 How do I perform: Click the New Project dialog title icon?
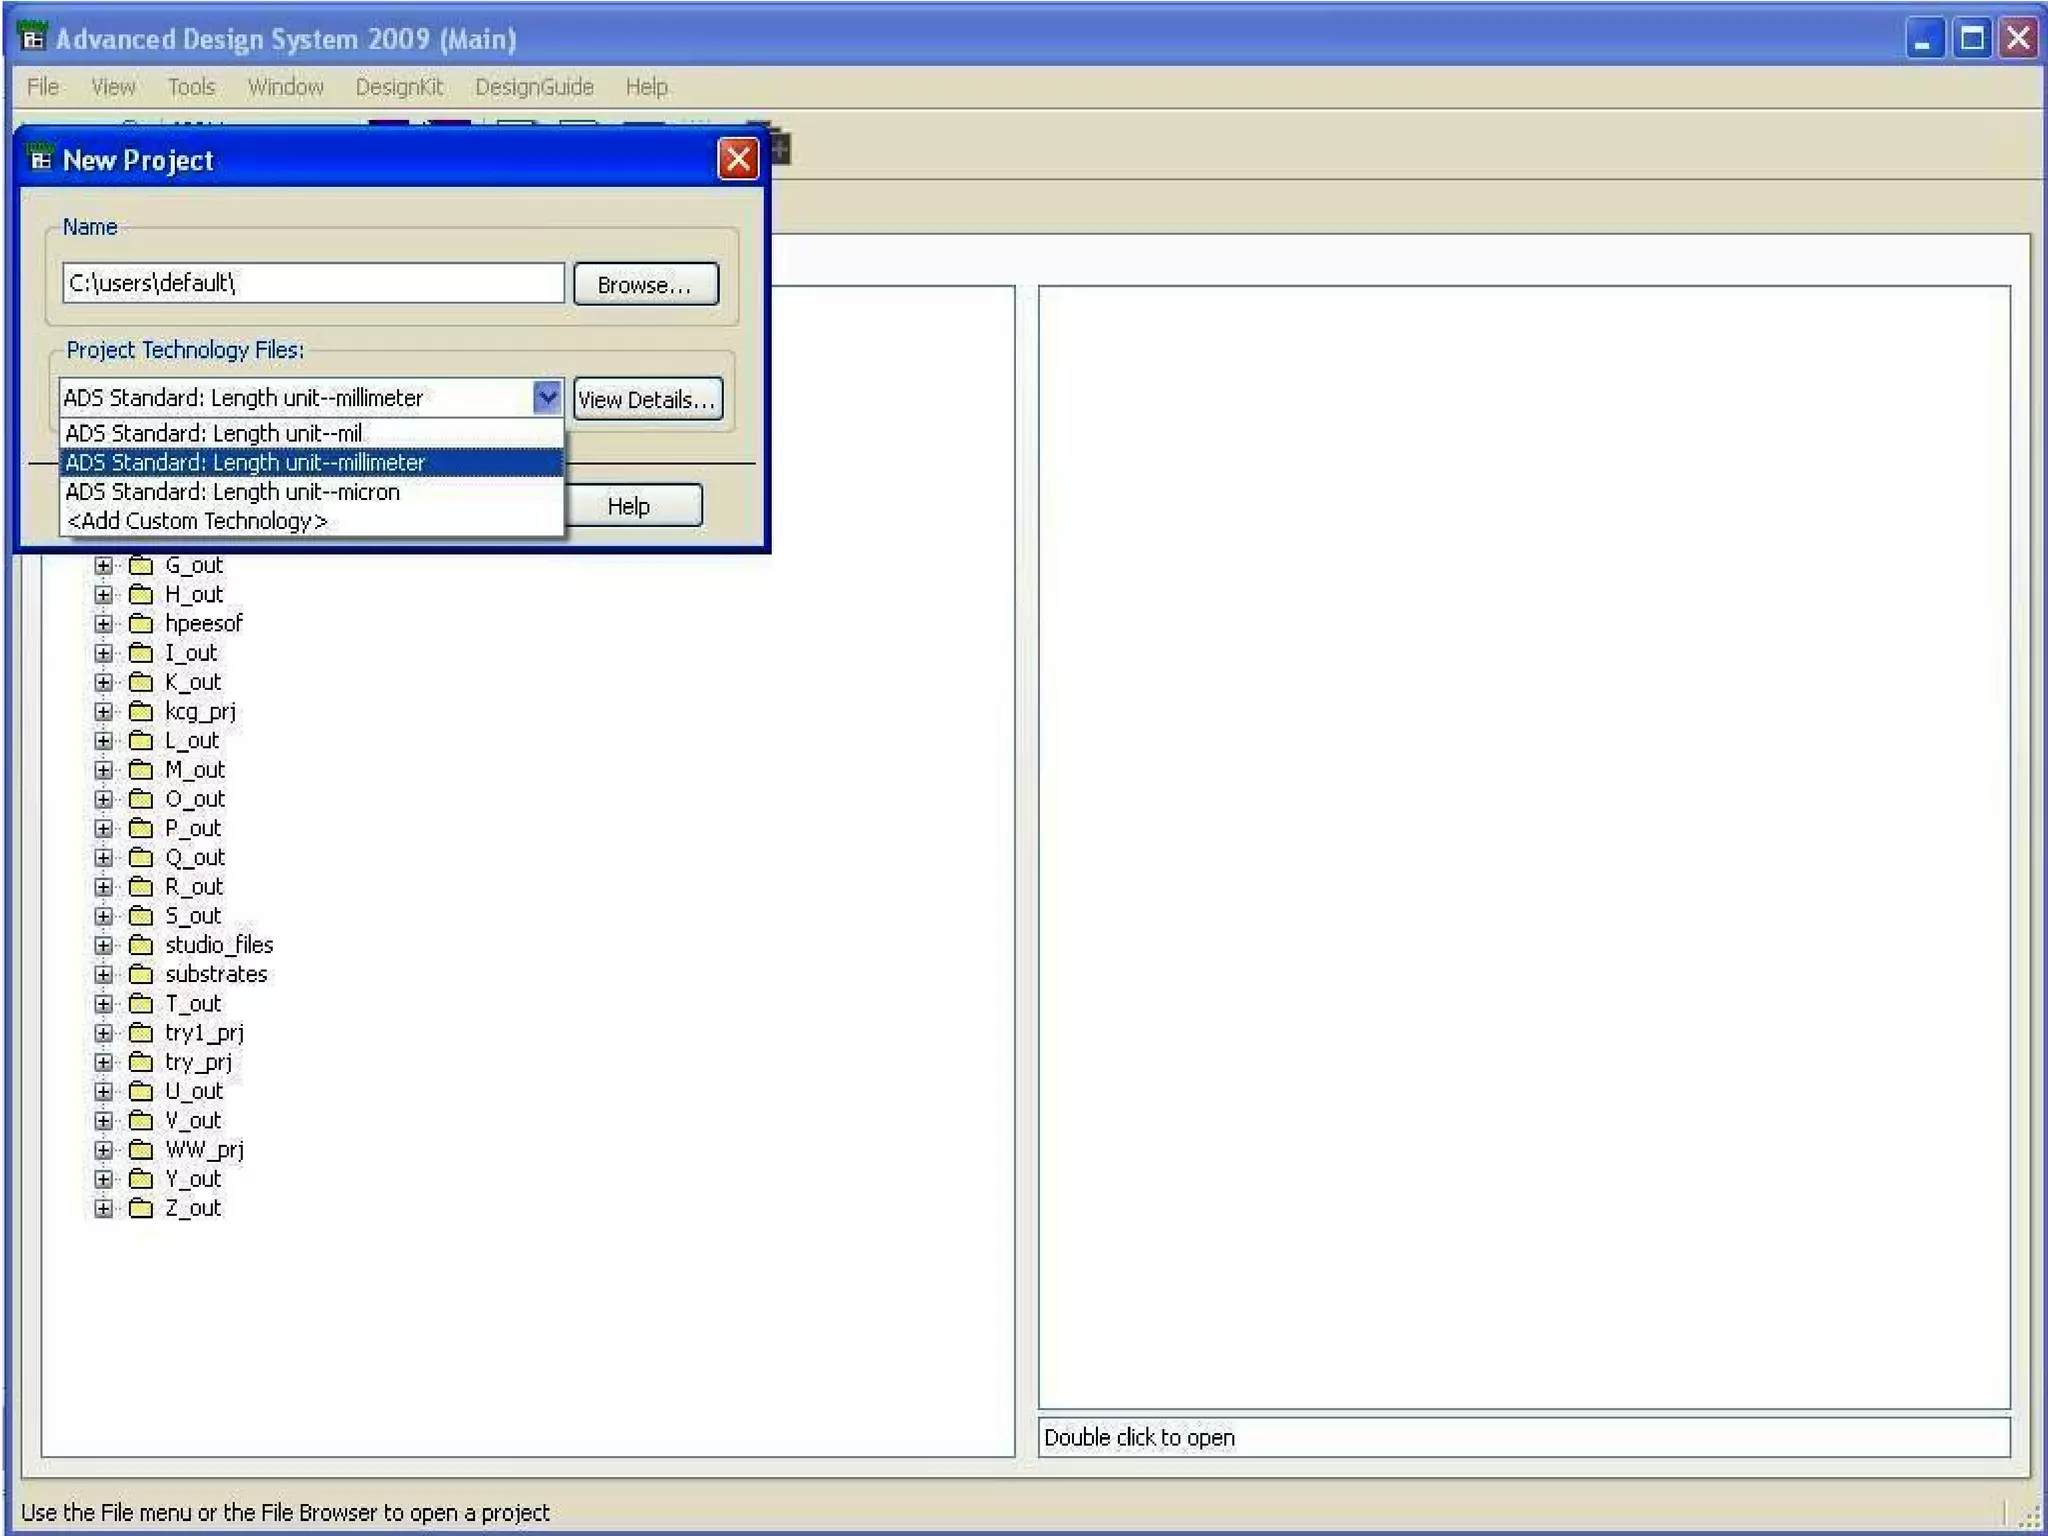point(40,159)
